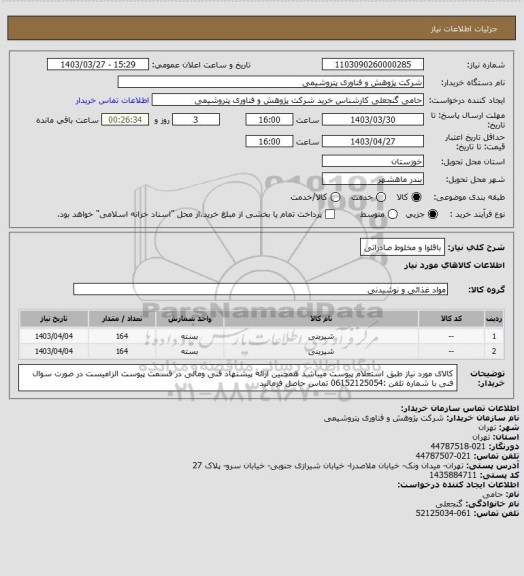Select the خدمت radio button

click(381, 197)
